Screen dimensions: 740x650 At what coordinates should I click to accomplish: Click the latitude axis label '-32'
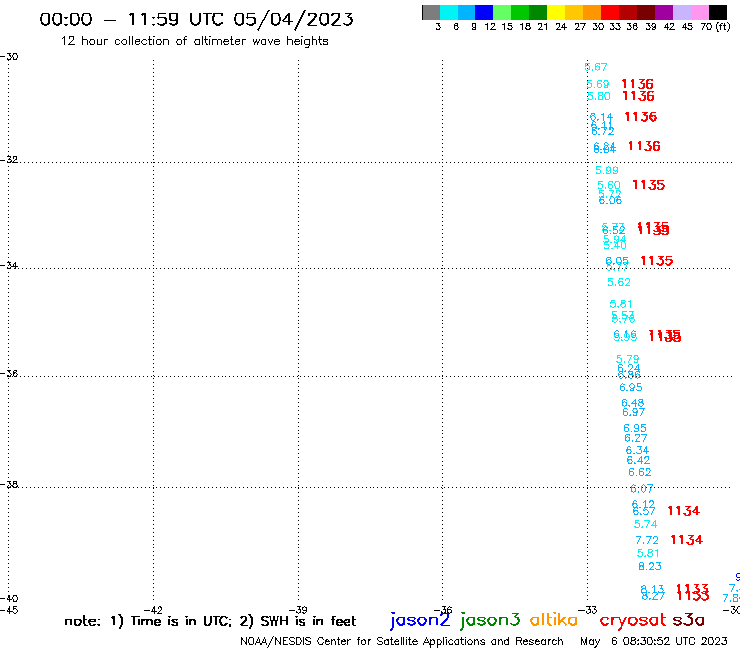pyautogui.click(x=9, y=160)
